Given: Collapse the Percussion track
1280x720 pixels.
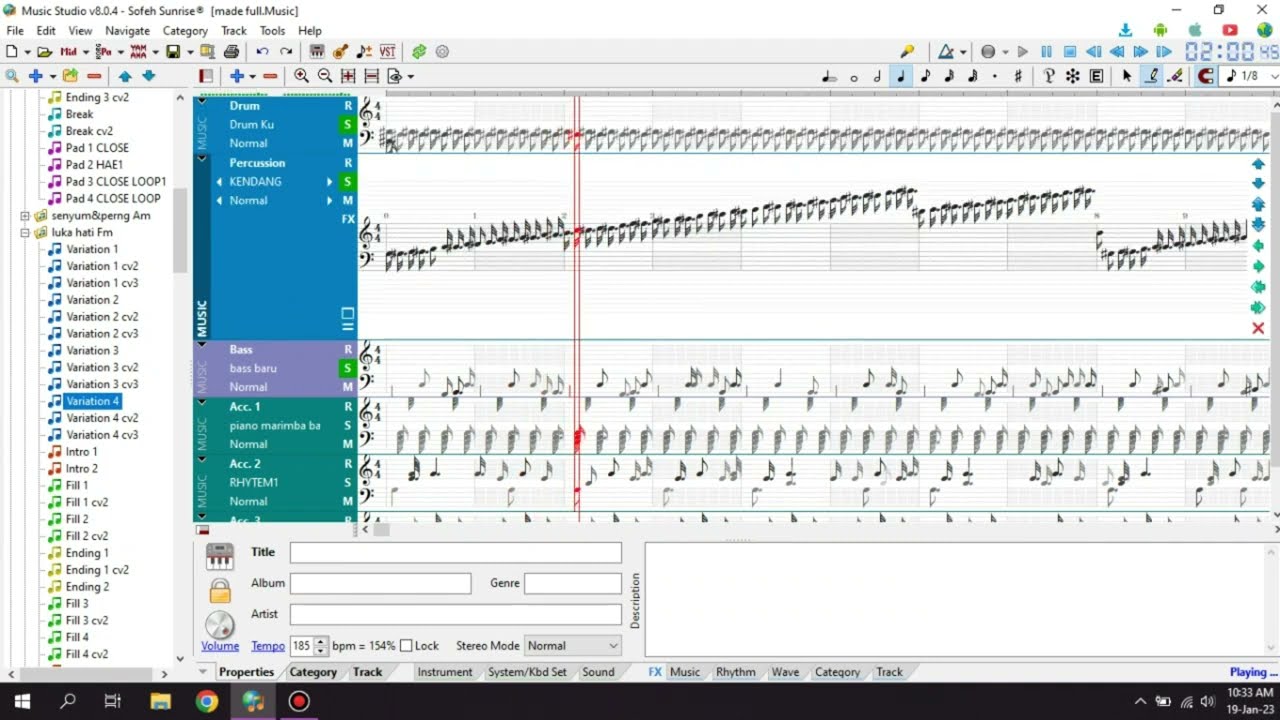Looking at the screenshot, I should tap(202, 159).
